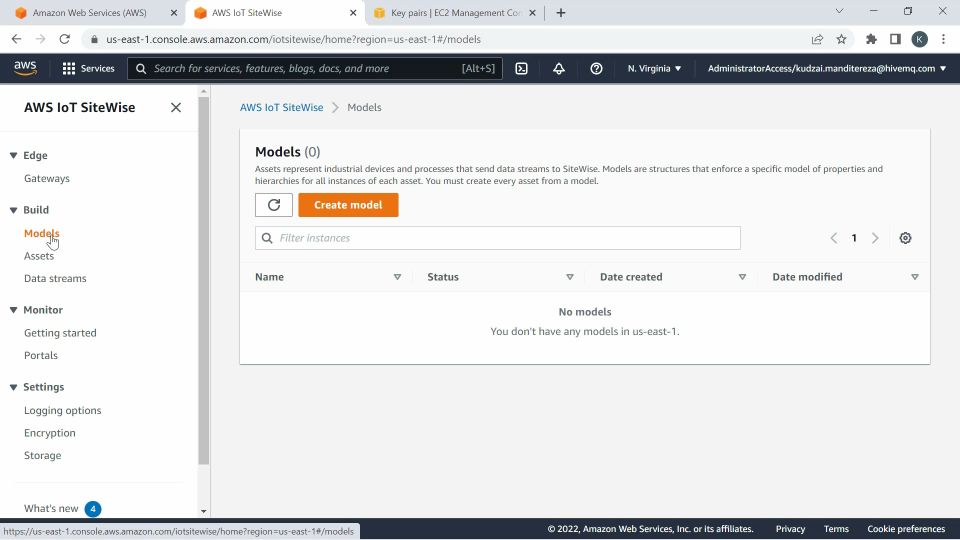The width and height of the screenshot is (960, 540).
Task: Go to next page of models
Action: [875, 238]
